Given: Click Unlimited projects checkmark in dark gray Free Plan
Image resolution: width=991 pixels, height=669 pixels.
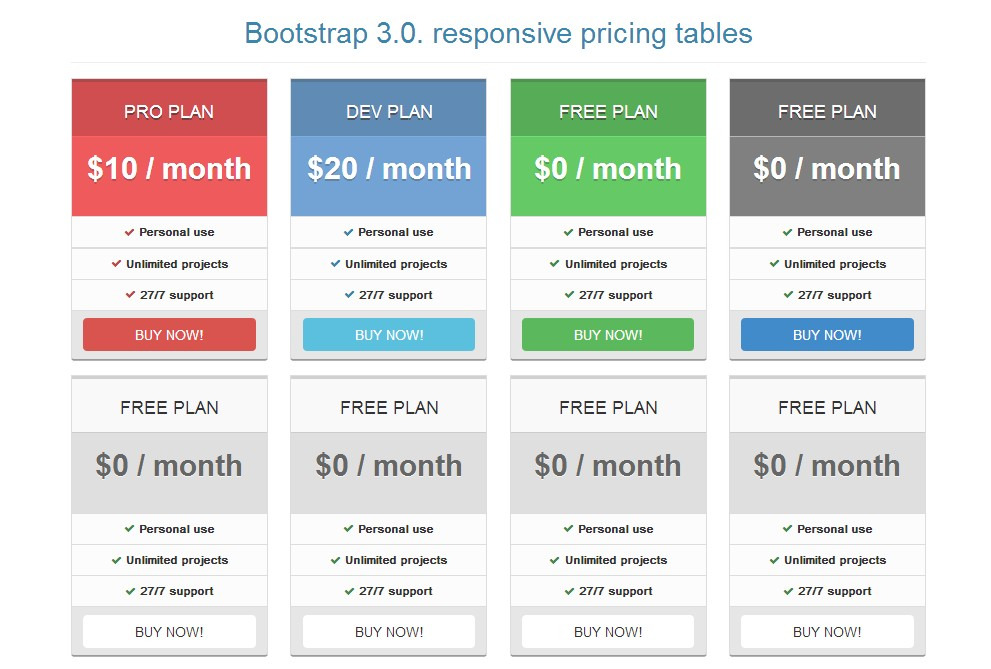Looking at the screenshot, I should point(774,264).
